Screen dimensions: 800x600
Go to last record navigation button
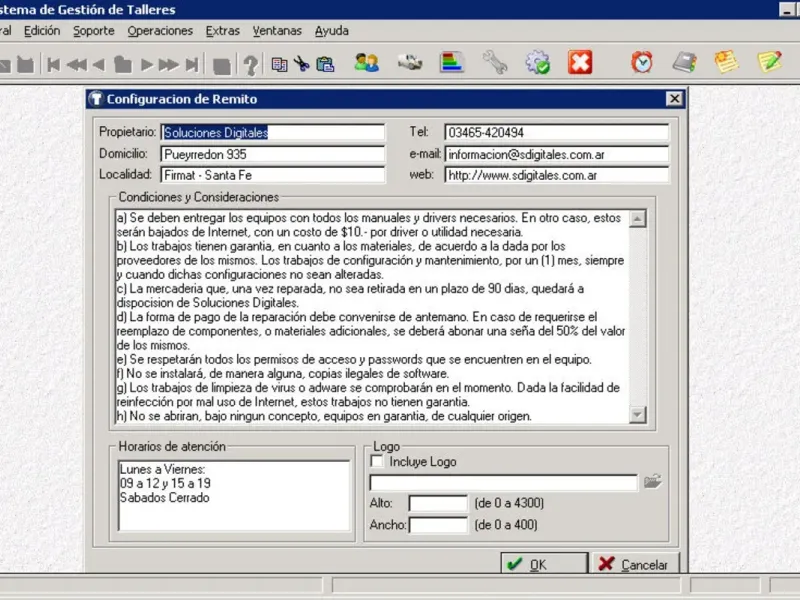192,65
